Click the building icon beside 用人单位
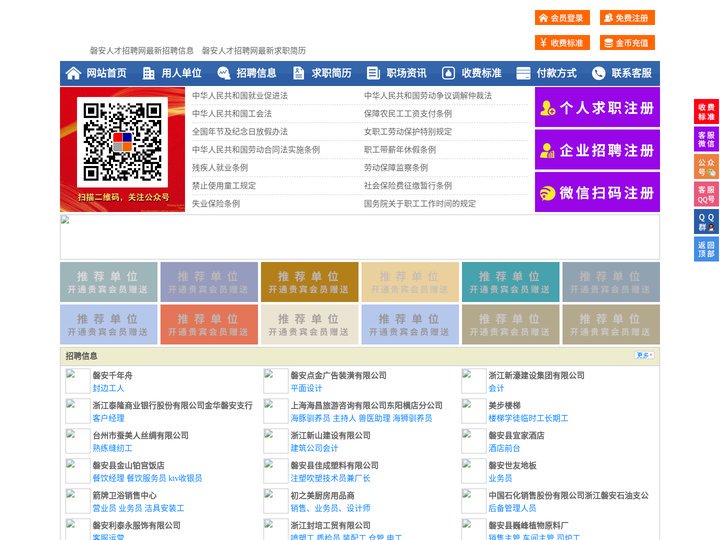The width and height of the screenshot is (720, 540). coord(148,73)
